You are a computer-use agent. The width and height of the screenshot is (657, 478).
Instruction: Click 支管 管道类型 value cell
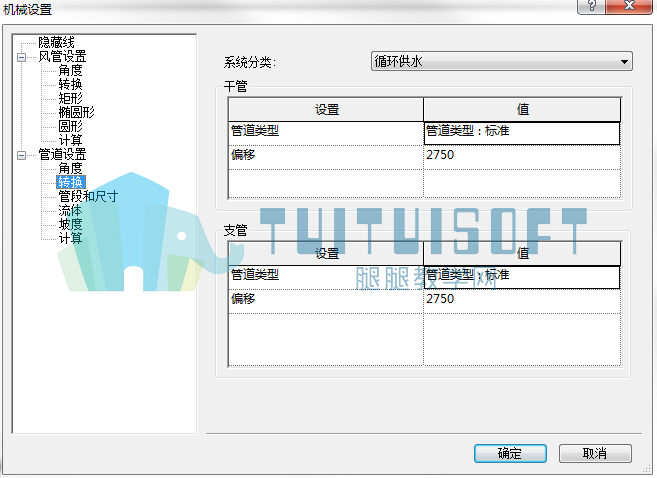522,277
